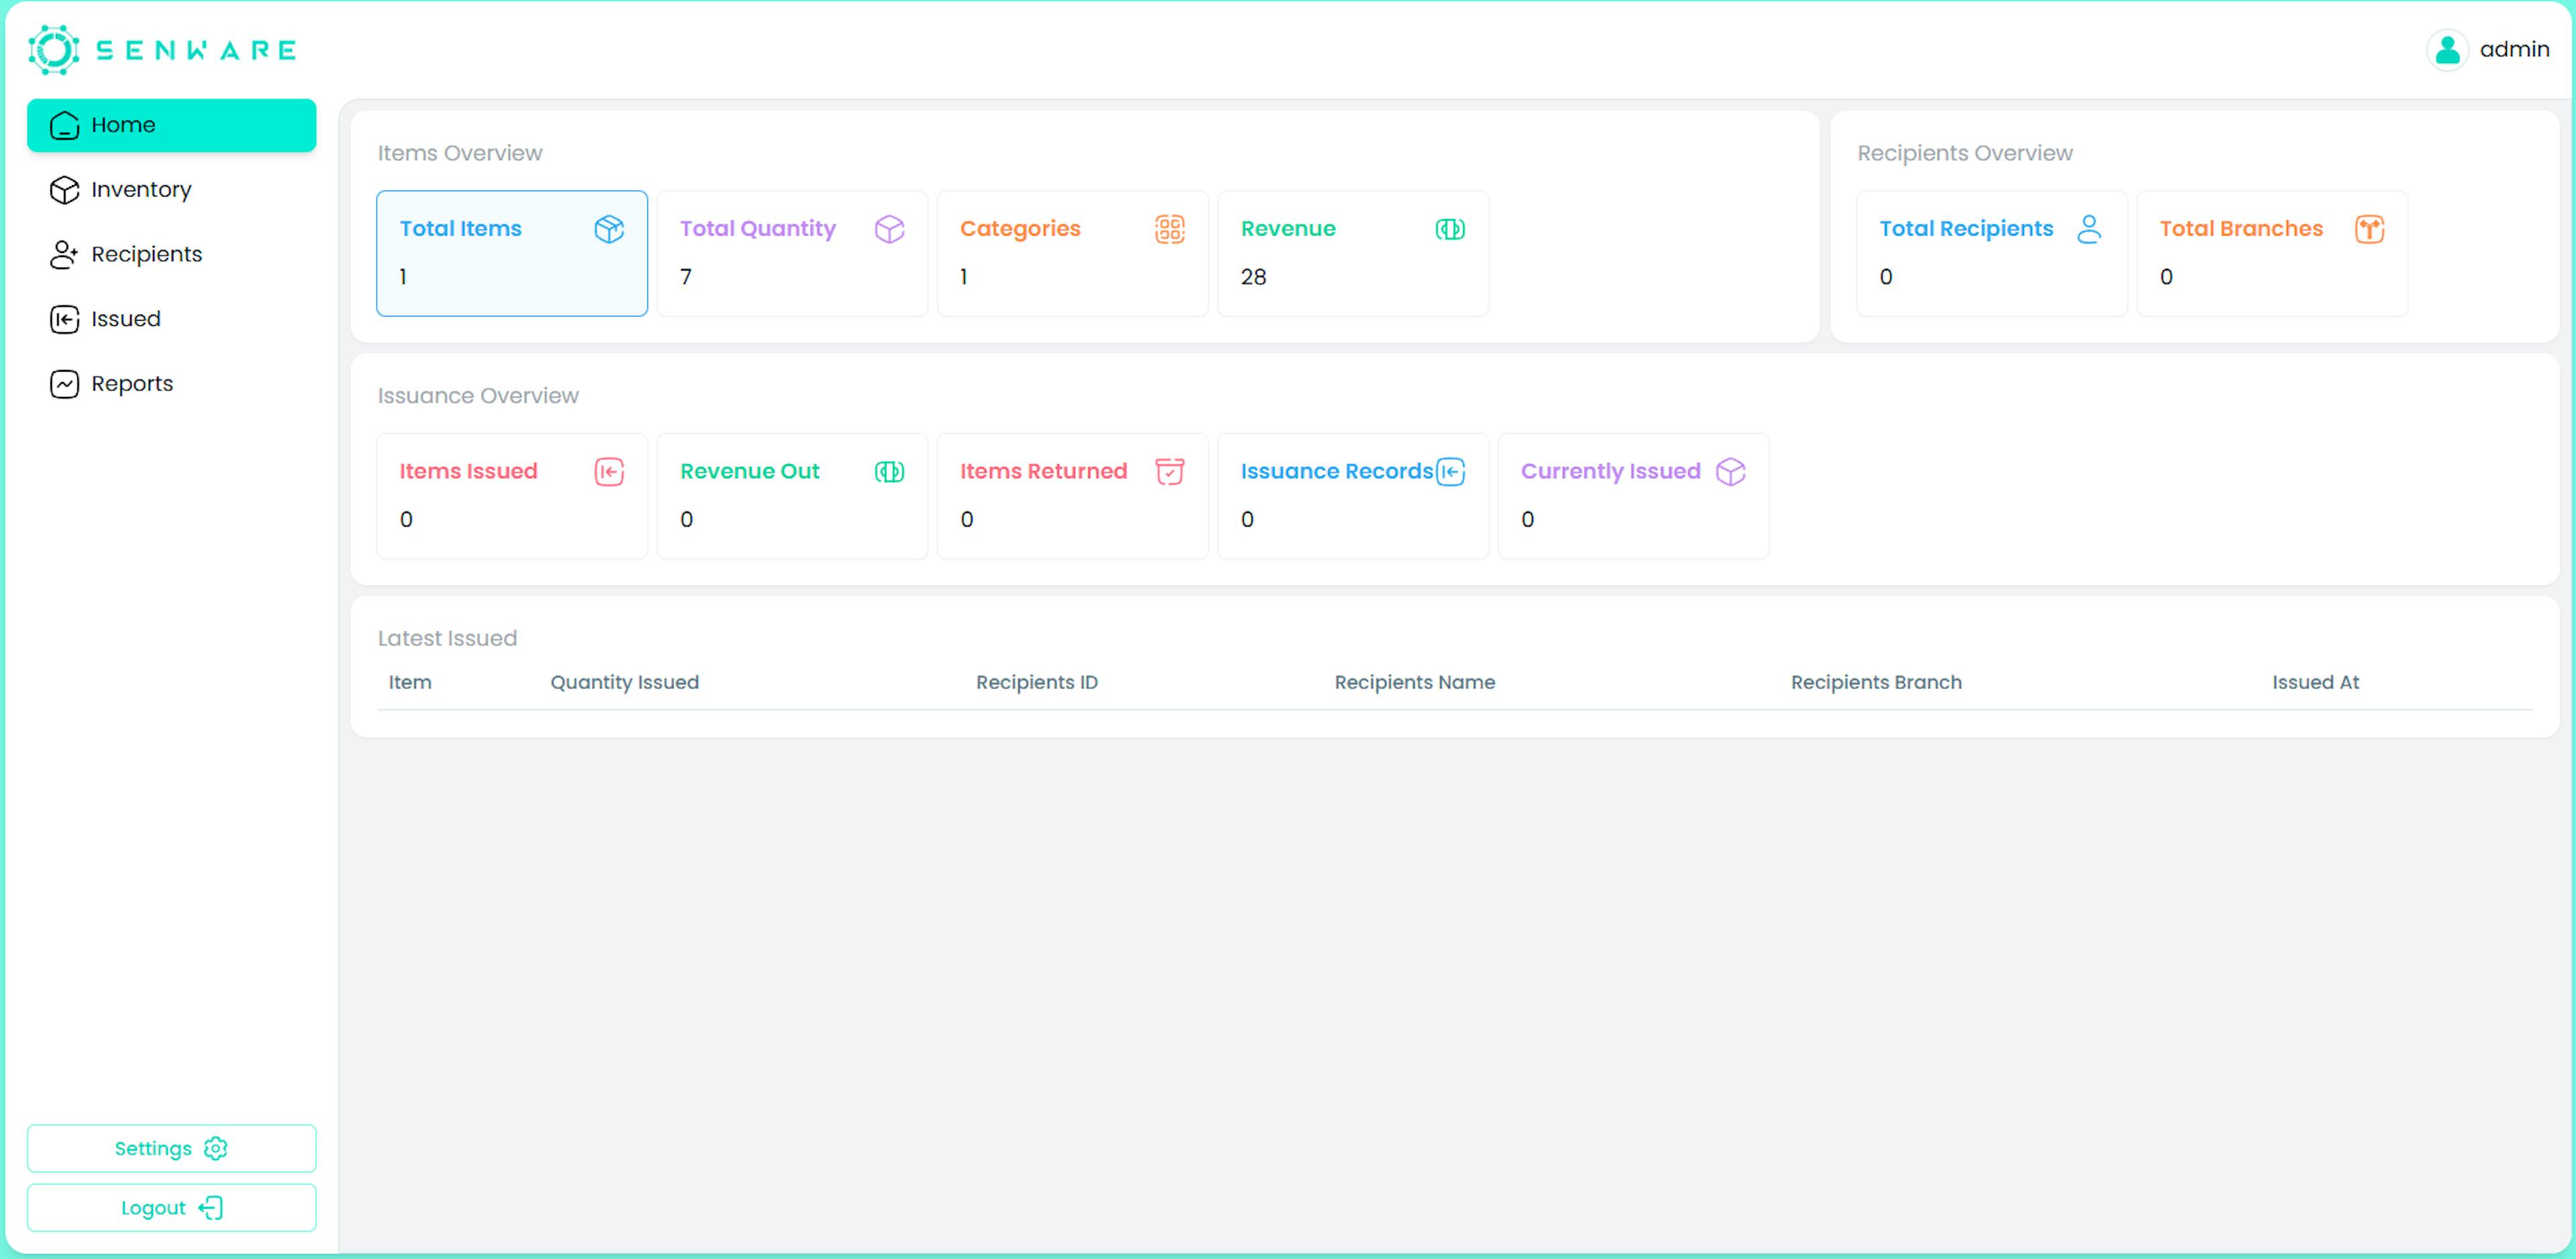Click the Senware logo icon
This screenshot has width=2576, height=1259.
[x=54, y=50]
